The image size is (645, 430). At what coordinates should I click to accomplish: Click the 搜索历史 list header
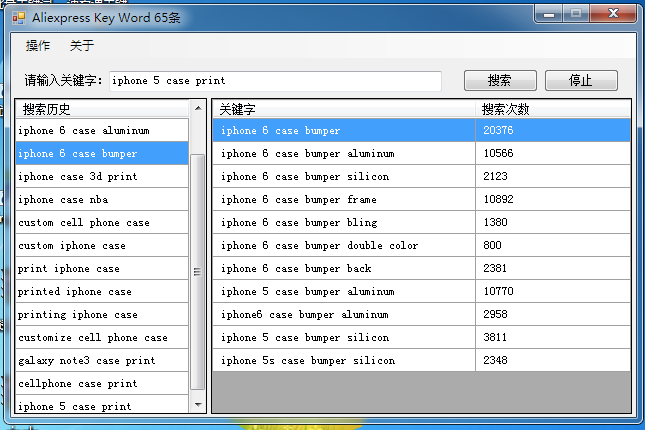[100, 109]
